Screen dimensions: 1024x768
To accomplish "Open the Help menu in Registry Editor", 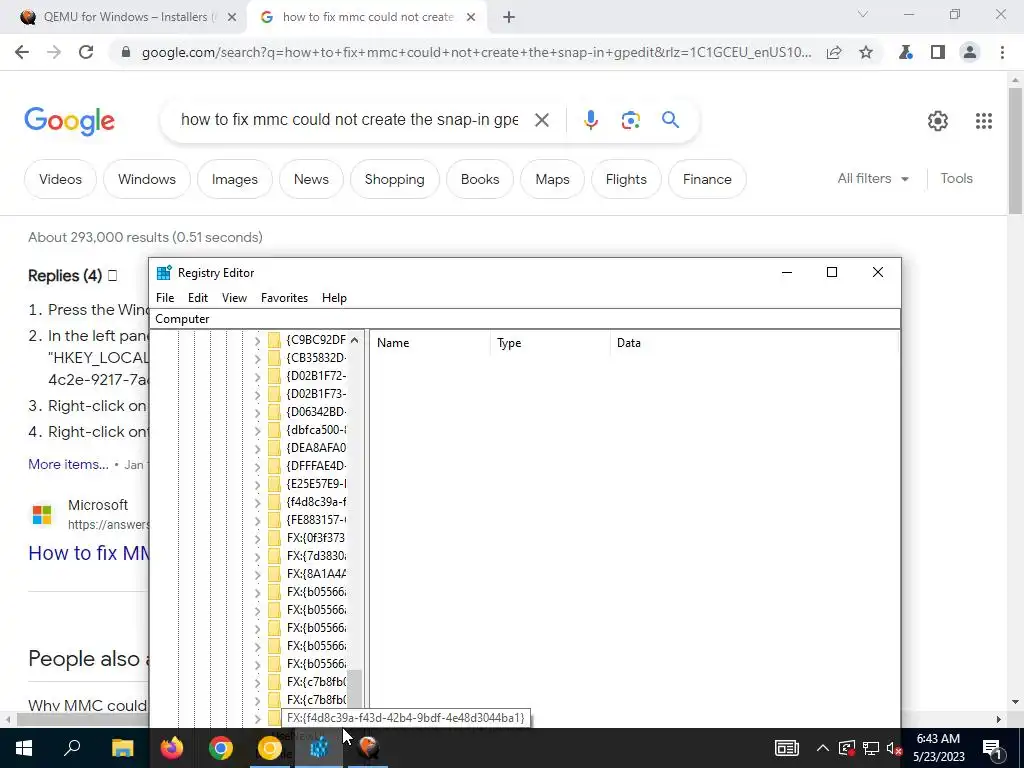I will 334,298.
